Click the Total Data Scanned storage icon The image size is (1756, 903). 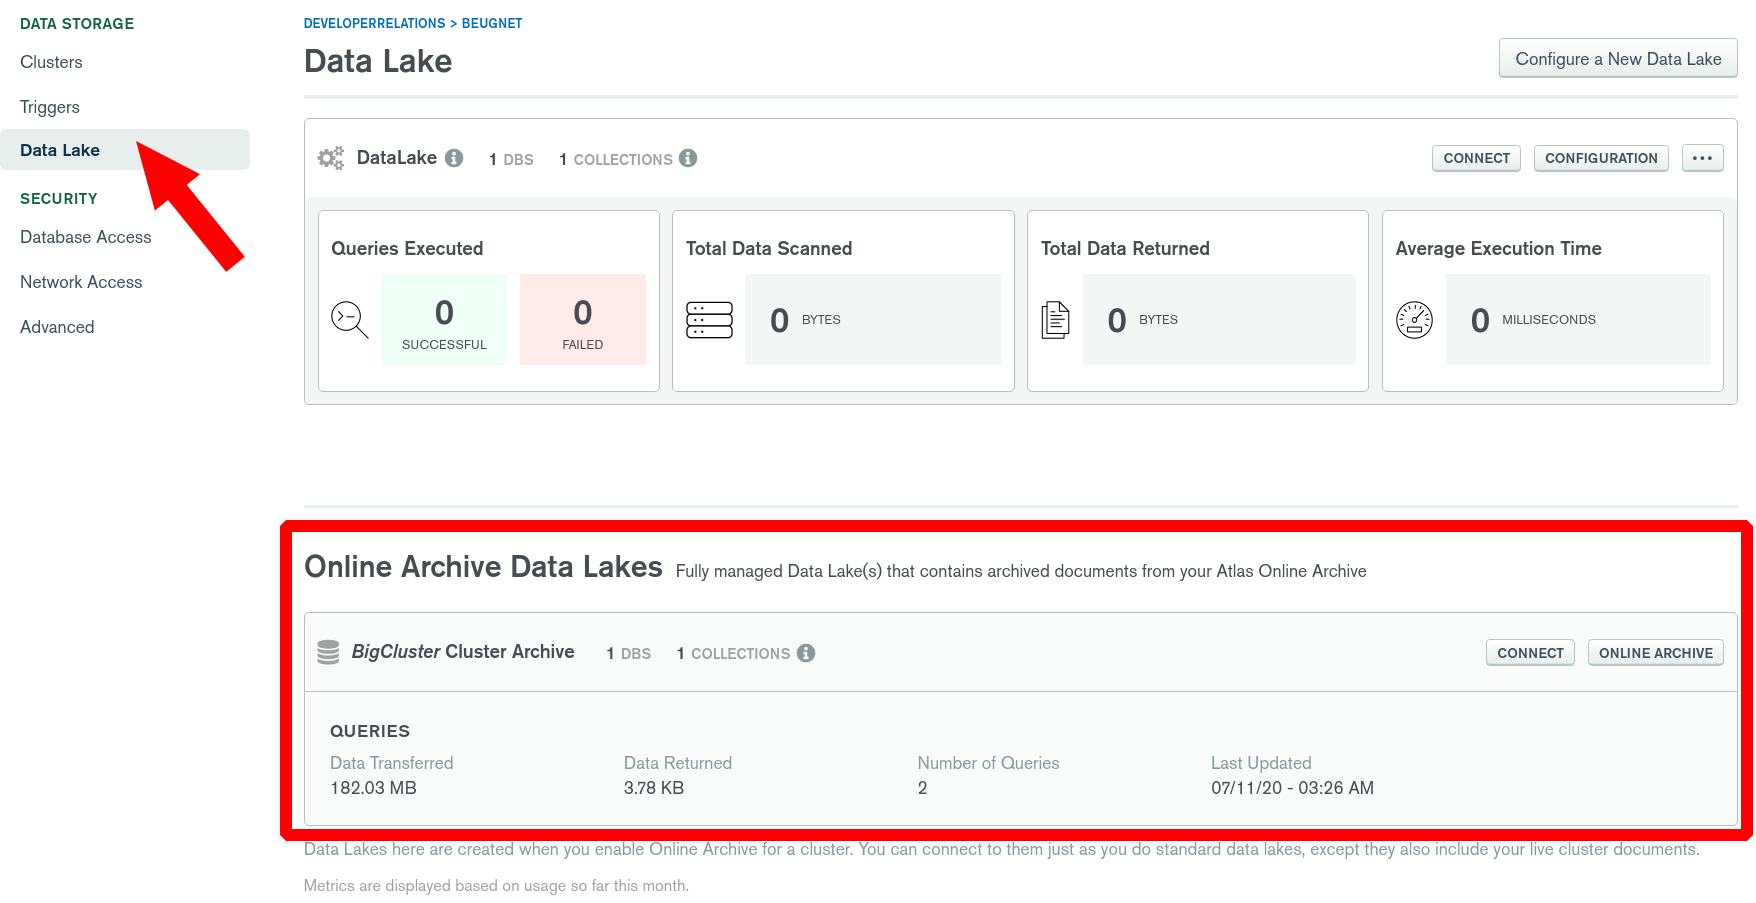coord(710,320)
